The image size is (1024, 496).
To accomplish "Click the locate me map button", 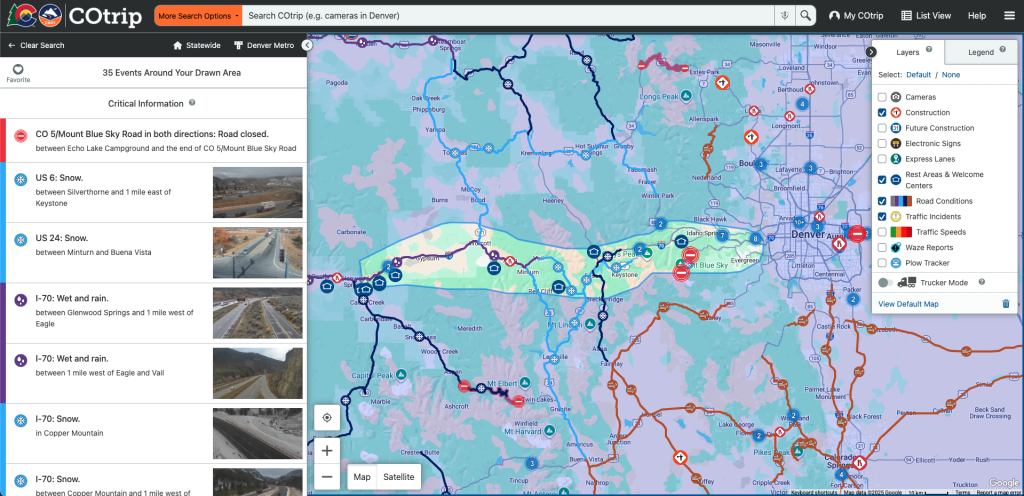I will point(327,417).
